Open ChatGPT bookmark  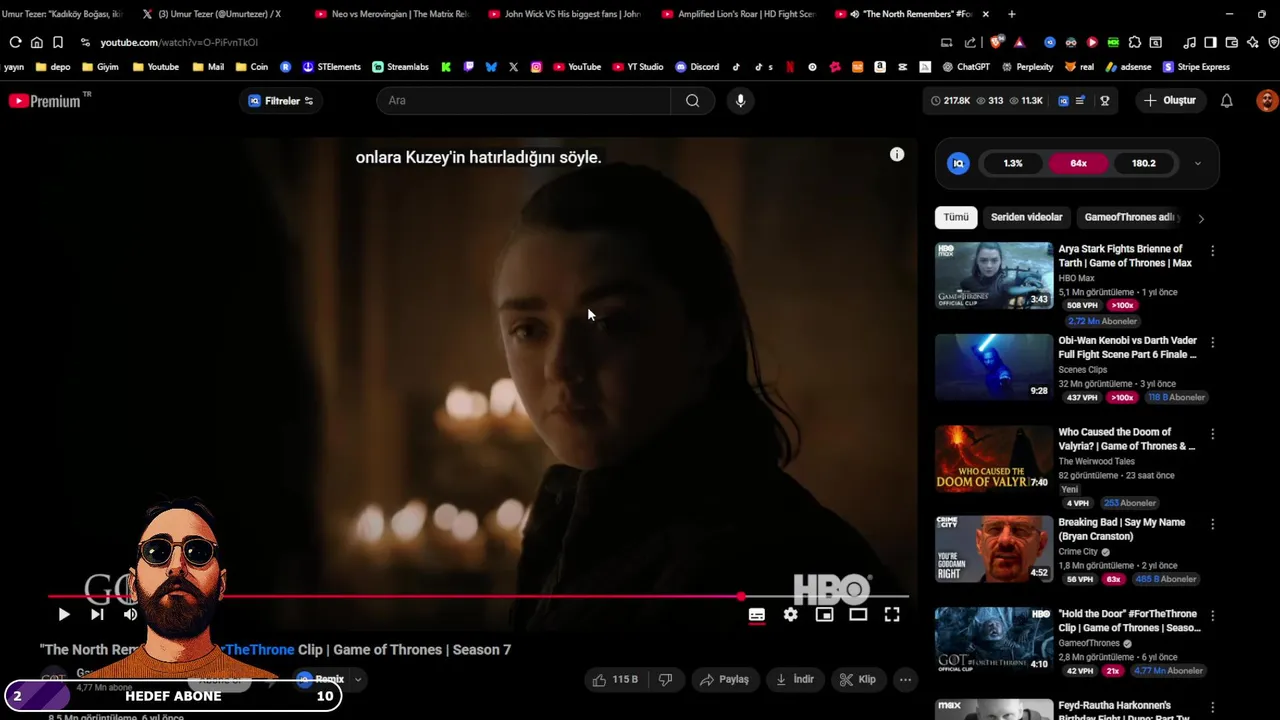[x=966, y=67]
